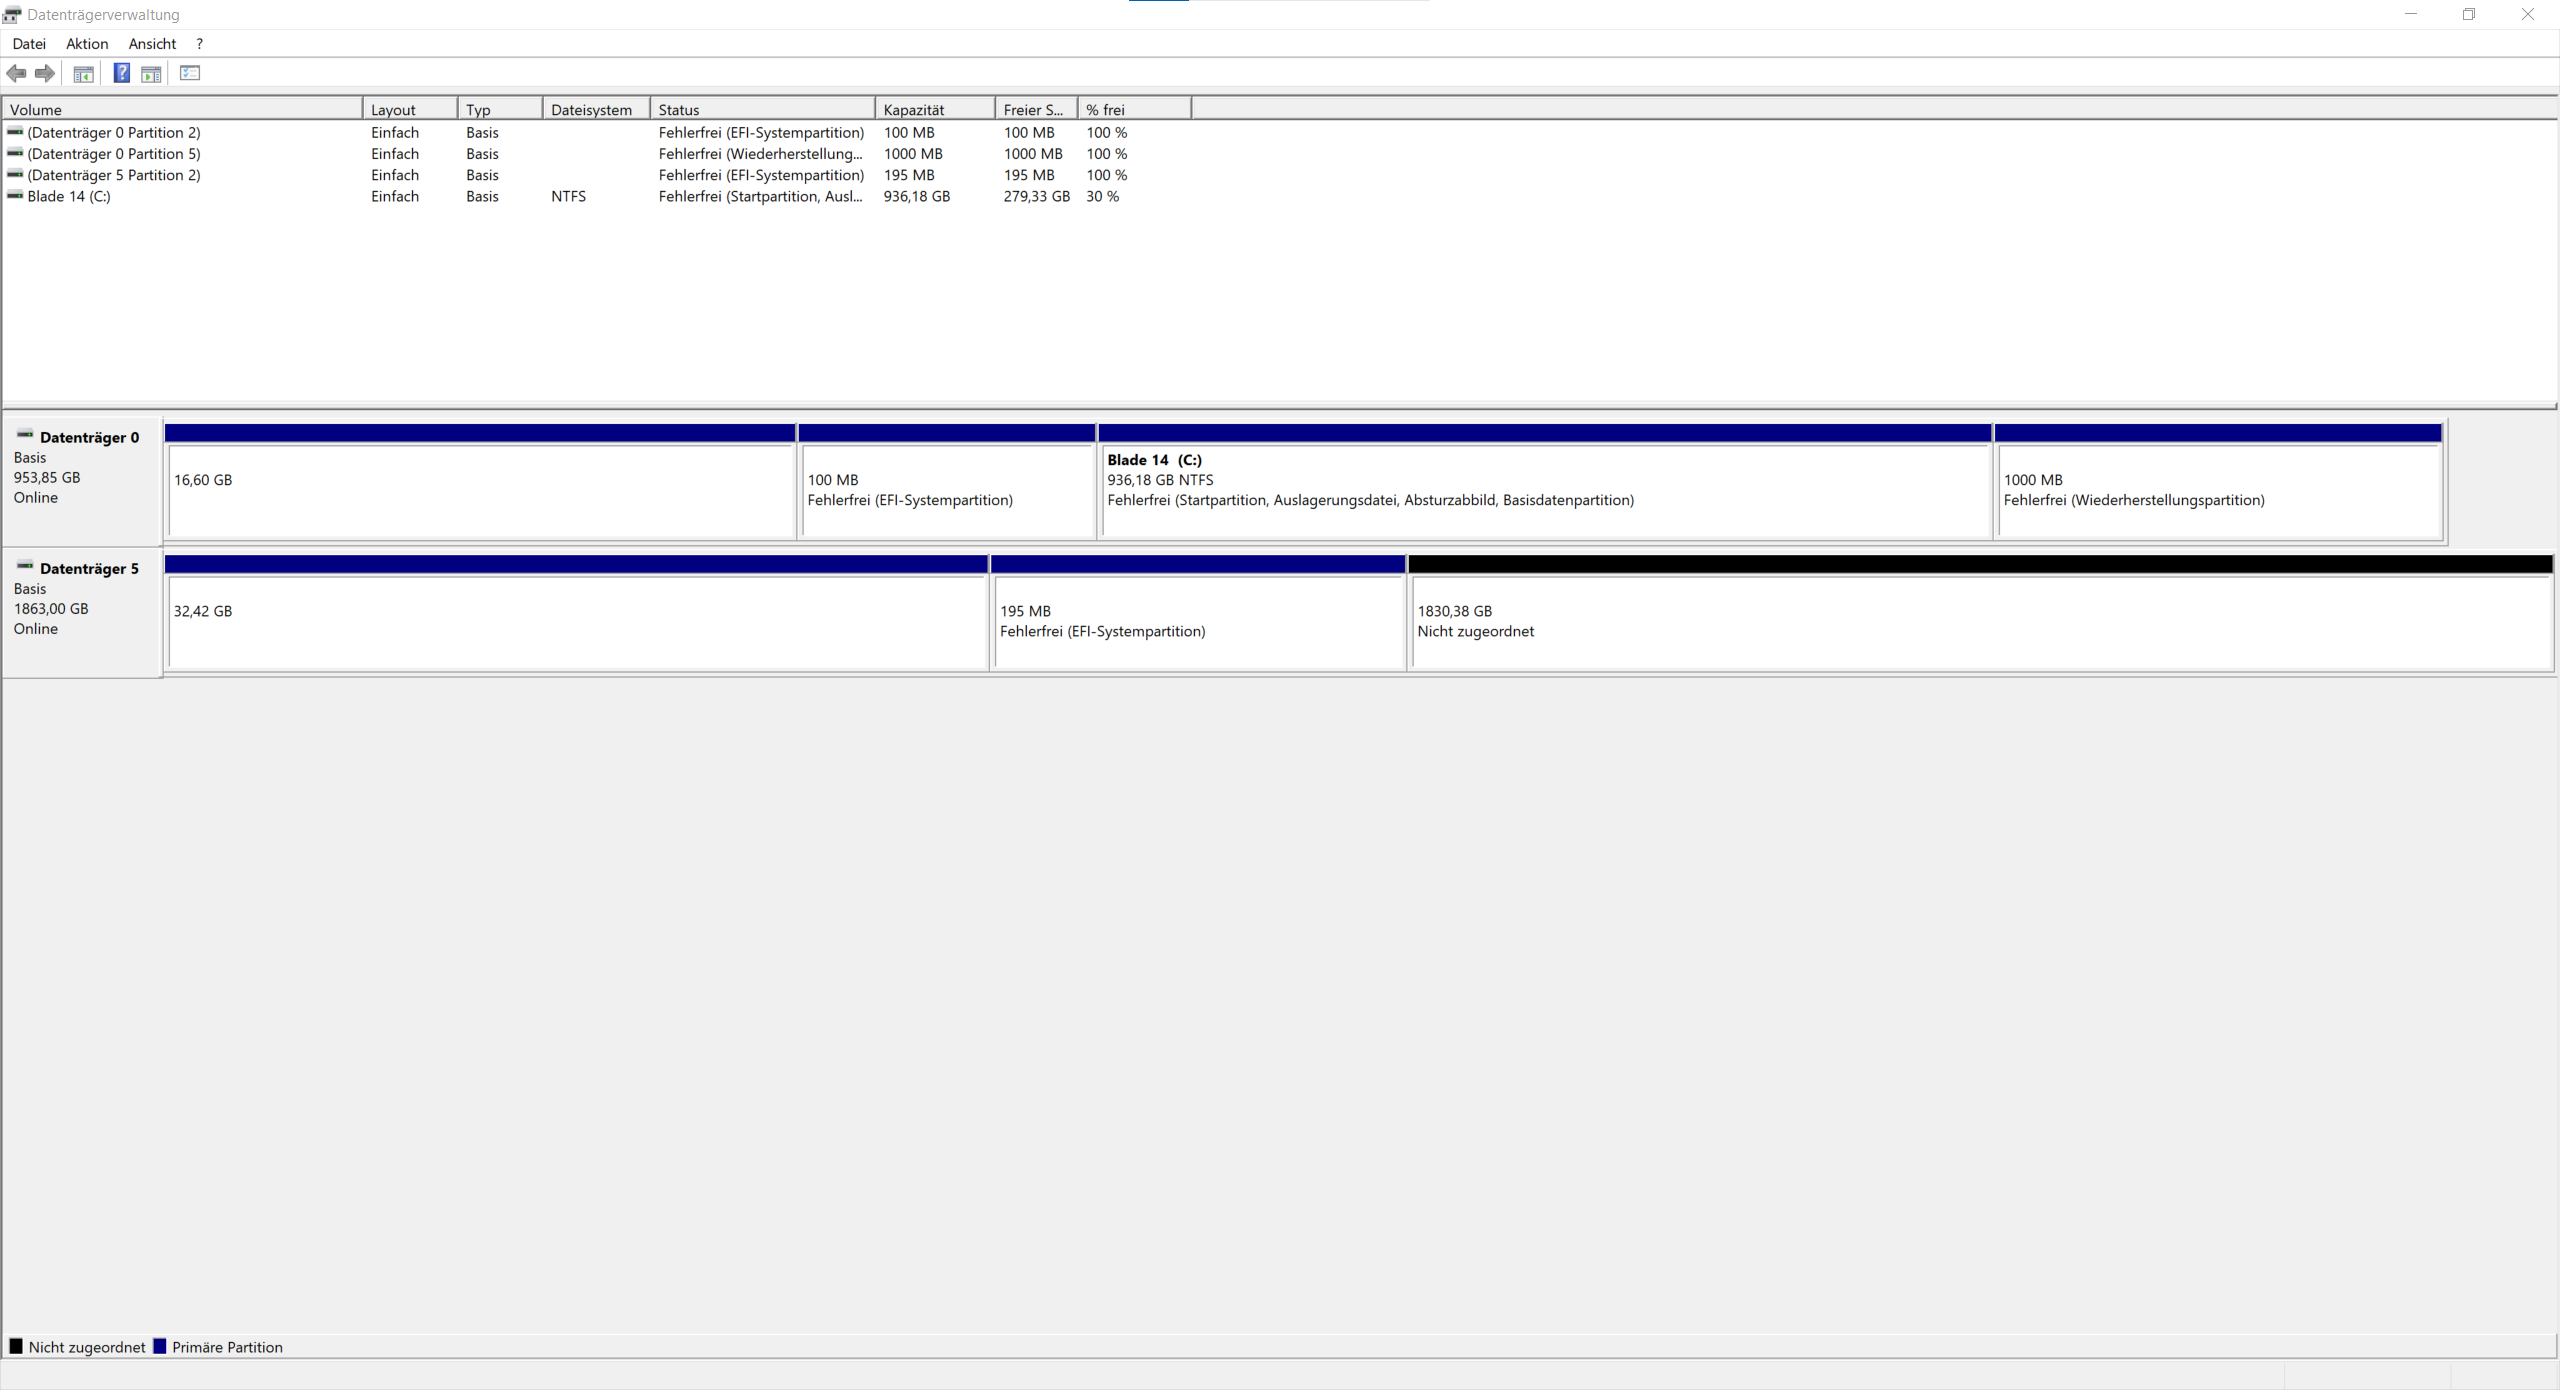Click the blue help question-mark icon
This screenshot has width=2560, height=1390.
pos(121,73)
